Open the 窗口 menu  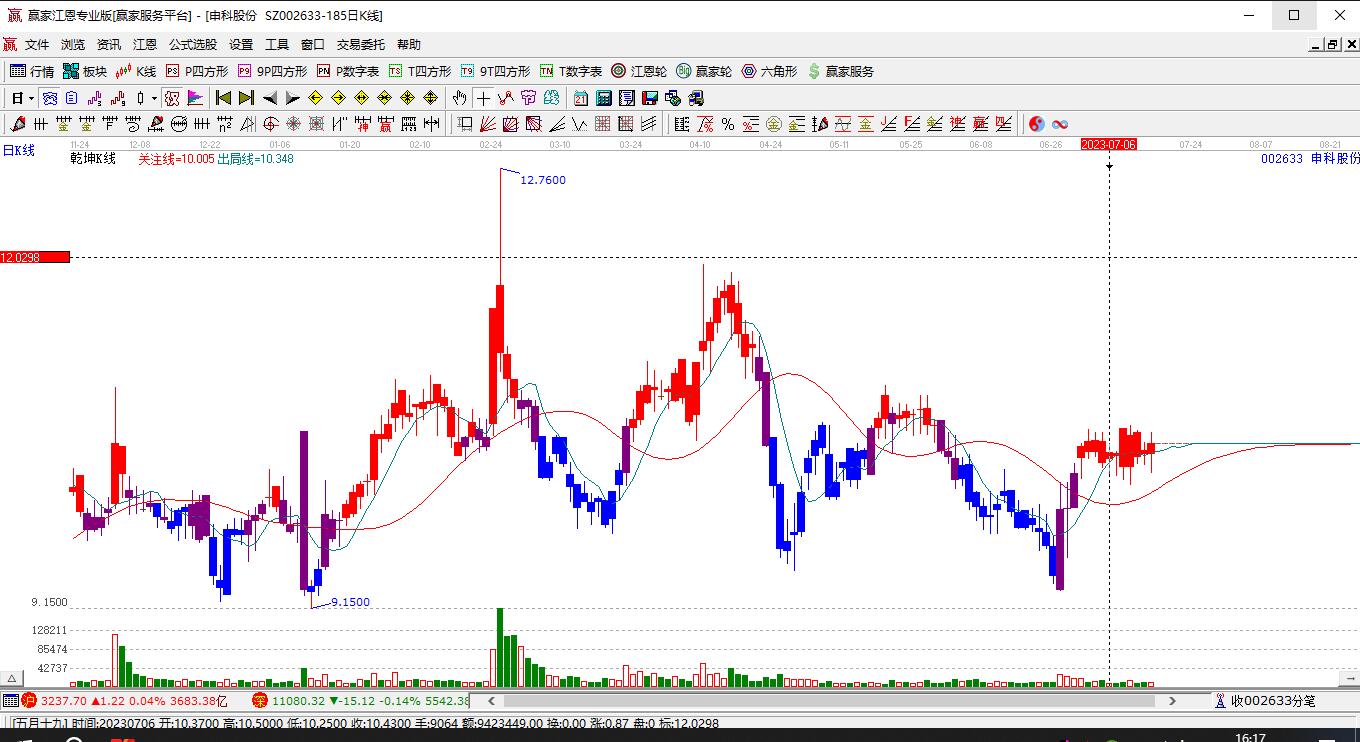pos(313,44)
